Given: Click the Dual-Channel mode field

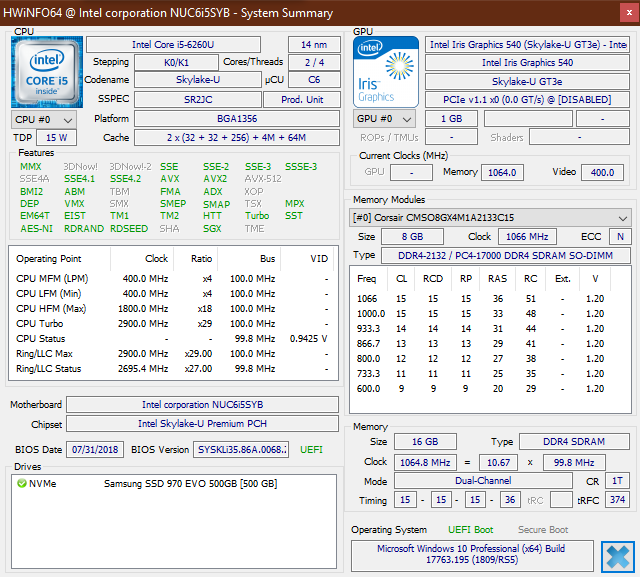Looking at the screenshot, I should [483, 481].
